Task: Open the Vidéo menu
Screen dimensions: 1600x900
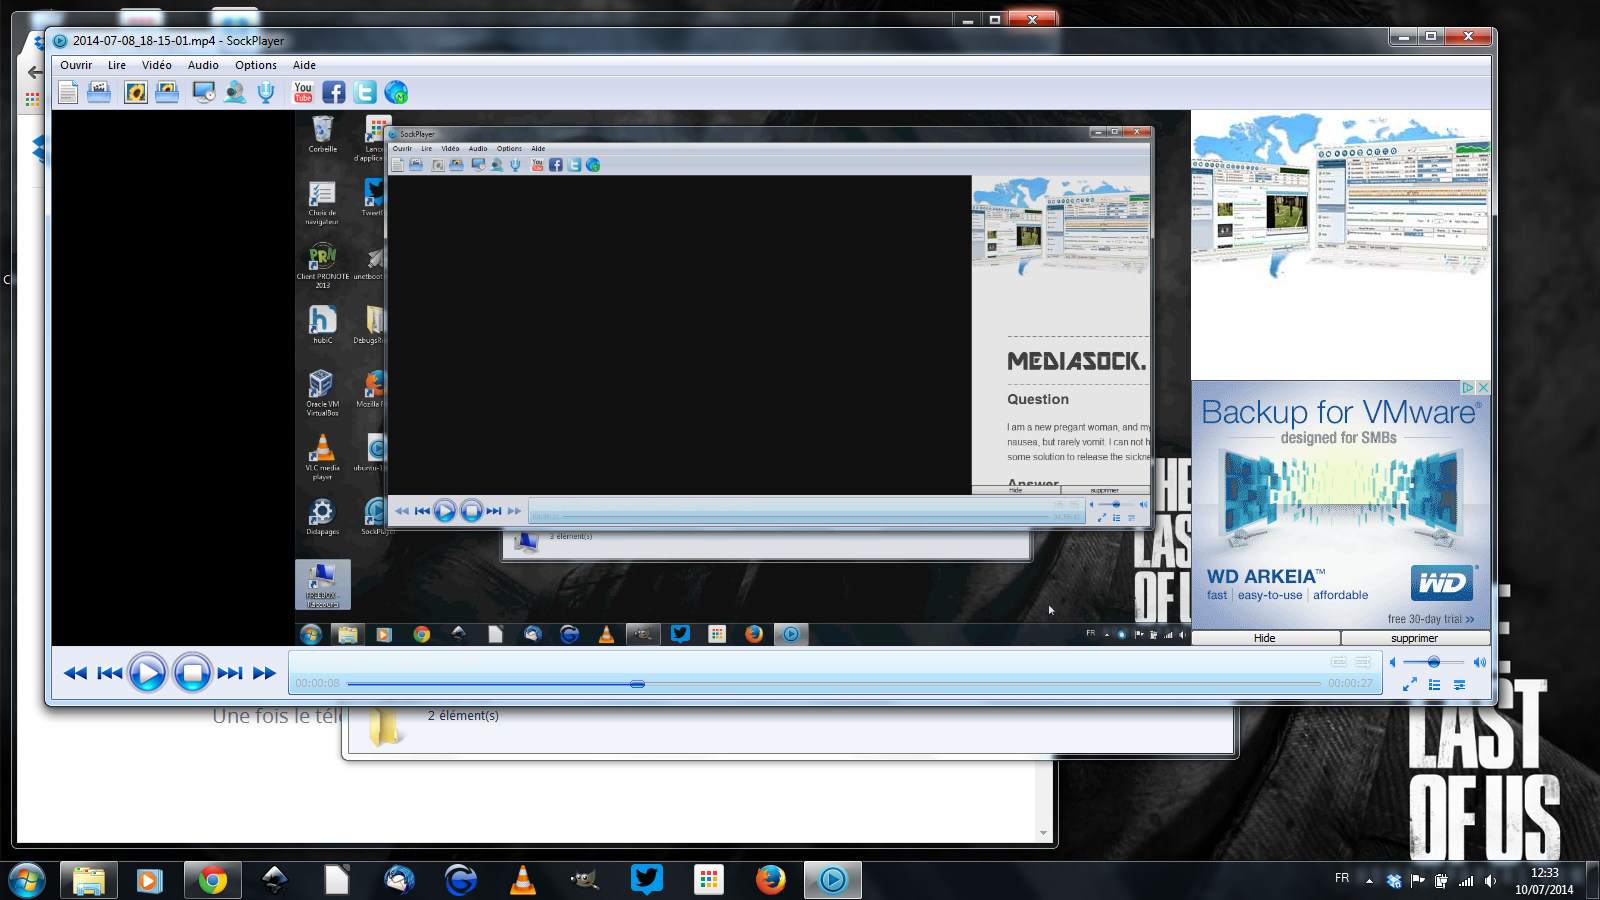Action: point(157,65)
